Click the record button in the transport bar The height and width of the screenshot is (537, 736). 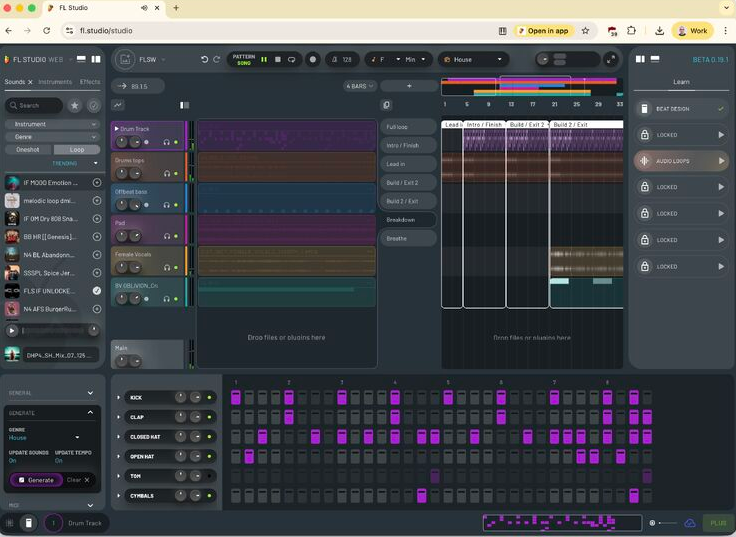coord(312,60)
